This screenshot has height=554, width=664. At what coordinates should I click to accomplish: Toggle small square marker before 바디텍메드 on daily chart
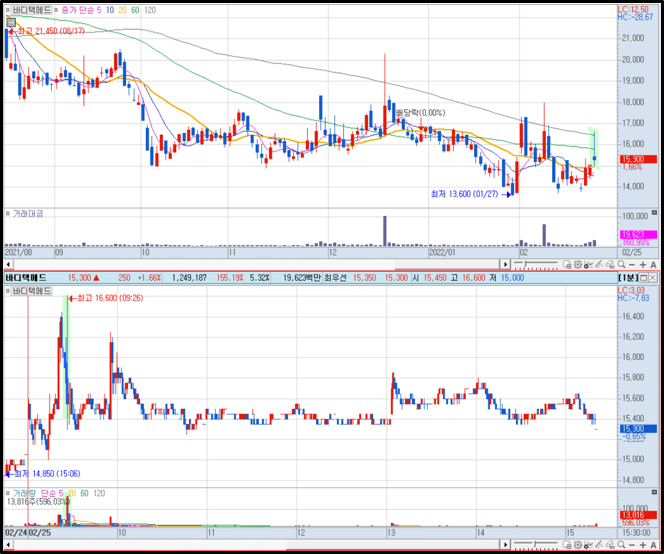(x=8, y=10)
